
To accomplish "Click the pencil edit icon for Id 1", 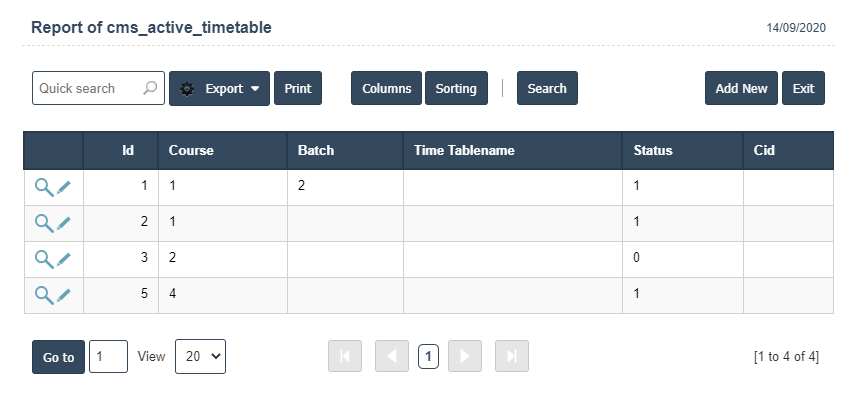I will point(64,187).
